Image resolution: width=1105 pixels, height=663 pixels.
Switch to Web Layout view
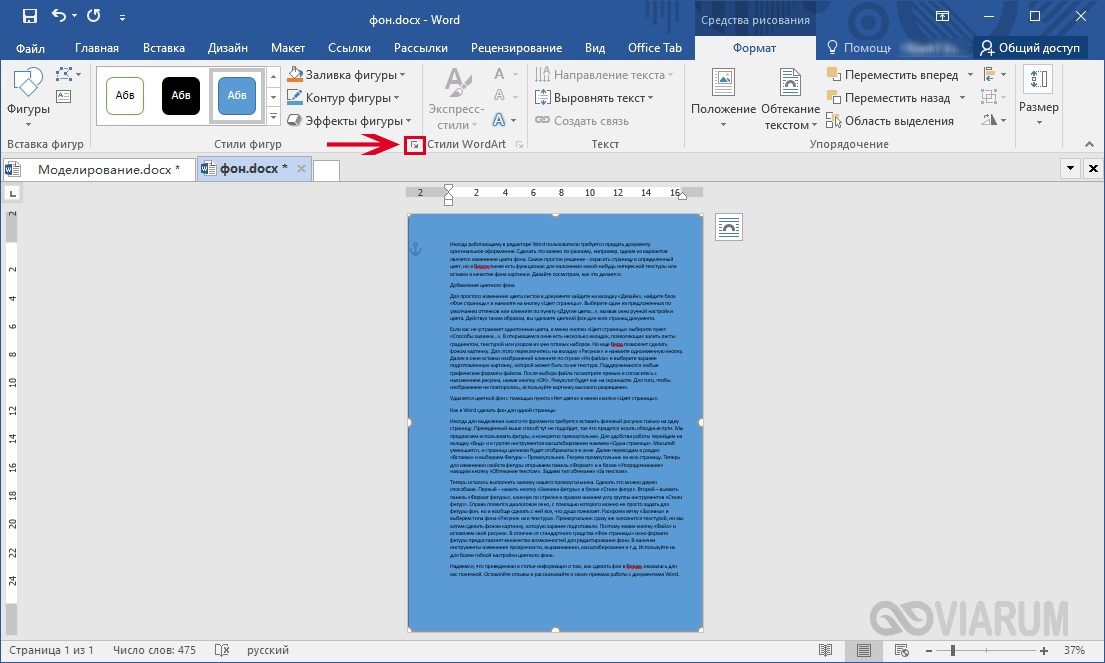[901, 650]
